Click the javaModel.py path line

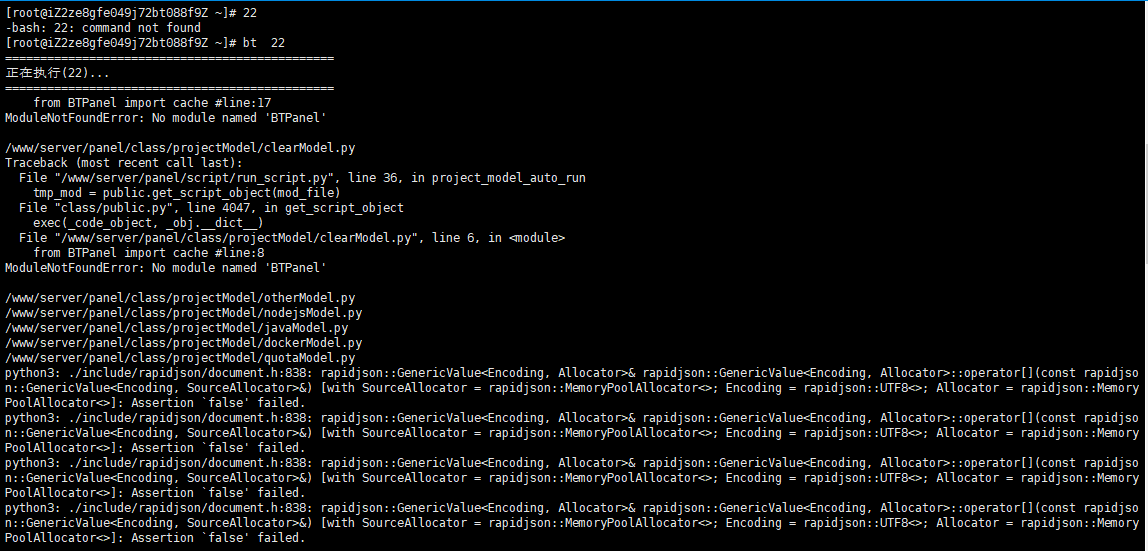point(176,328)
